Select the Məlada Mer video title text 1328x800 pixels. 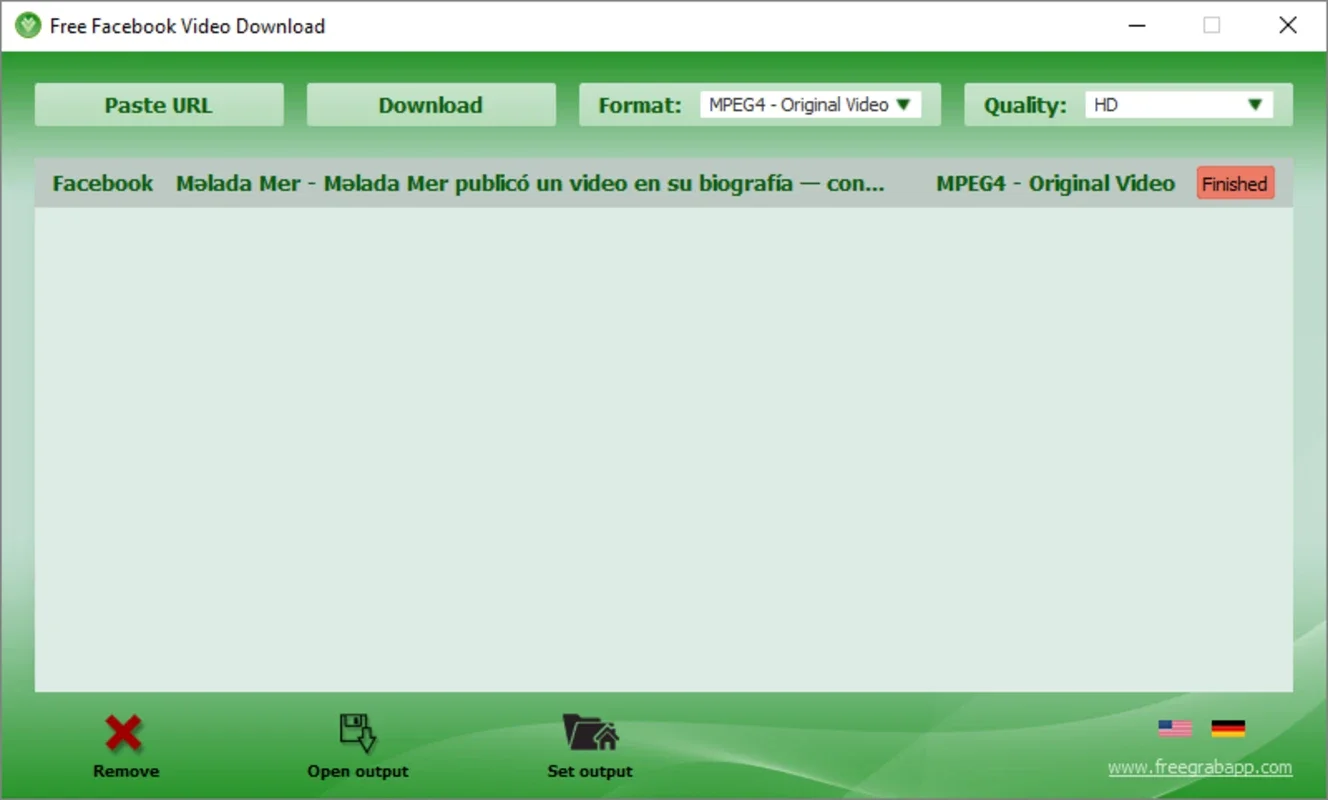pyautogui.click(x=530, y=184)
